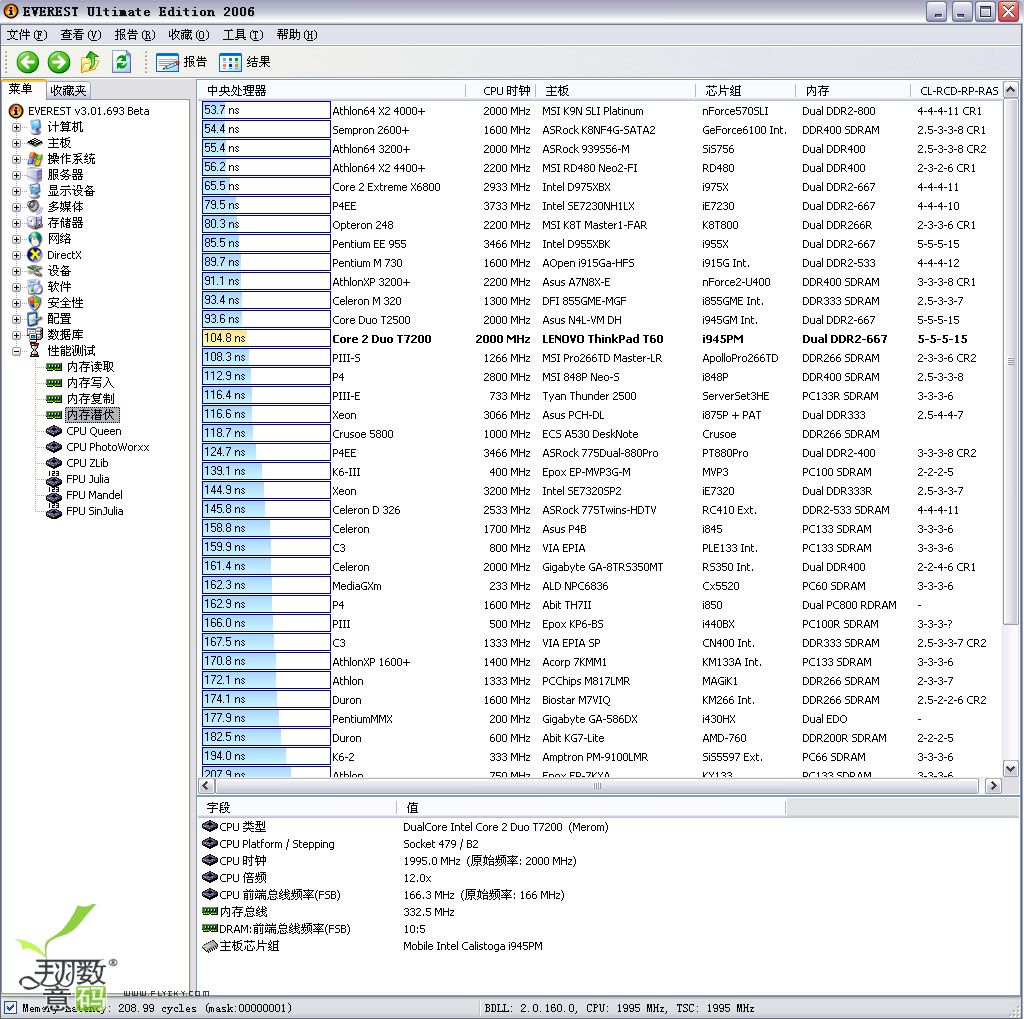Select the Core 2 Duo T7200 result row
Image resolution: width=1024 pixels, height=1019 pixels.
pyautogui.click(x=601, y=339)
